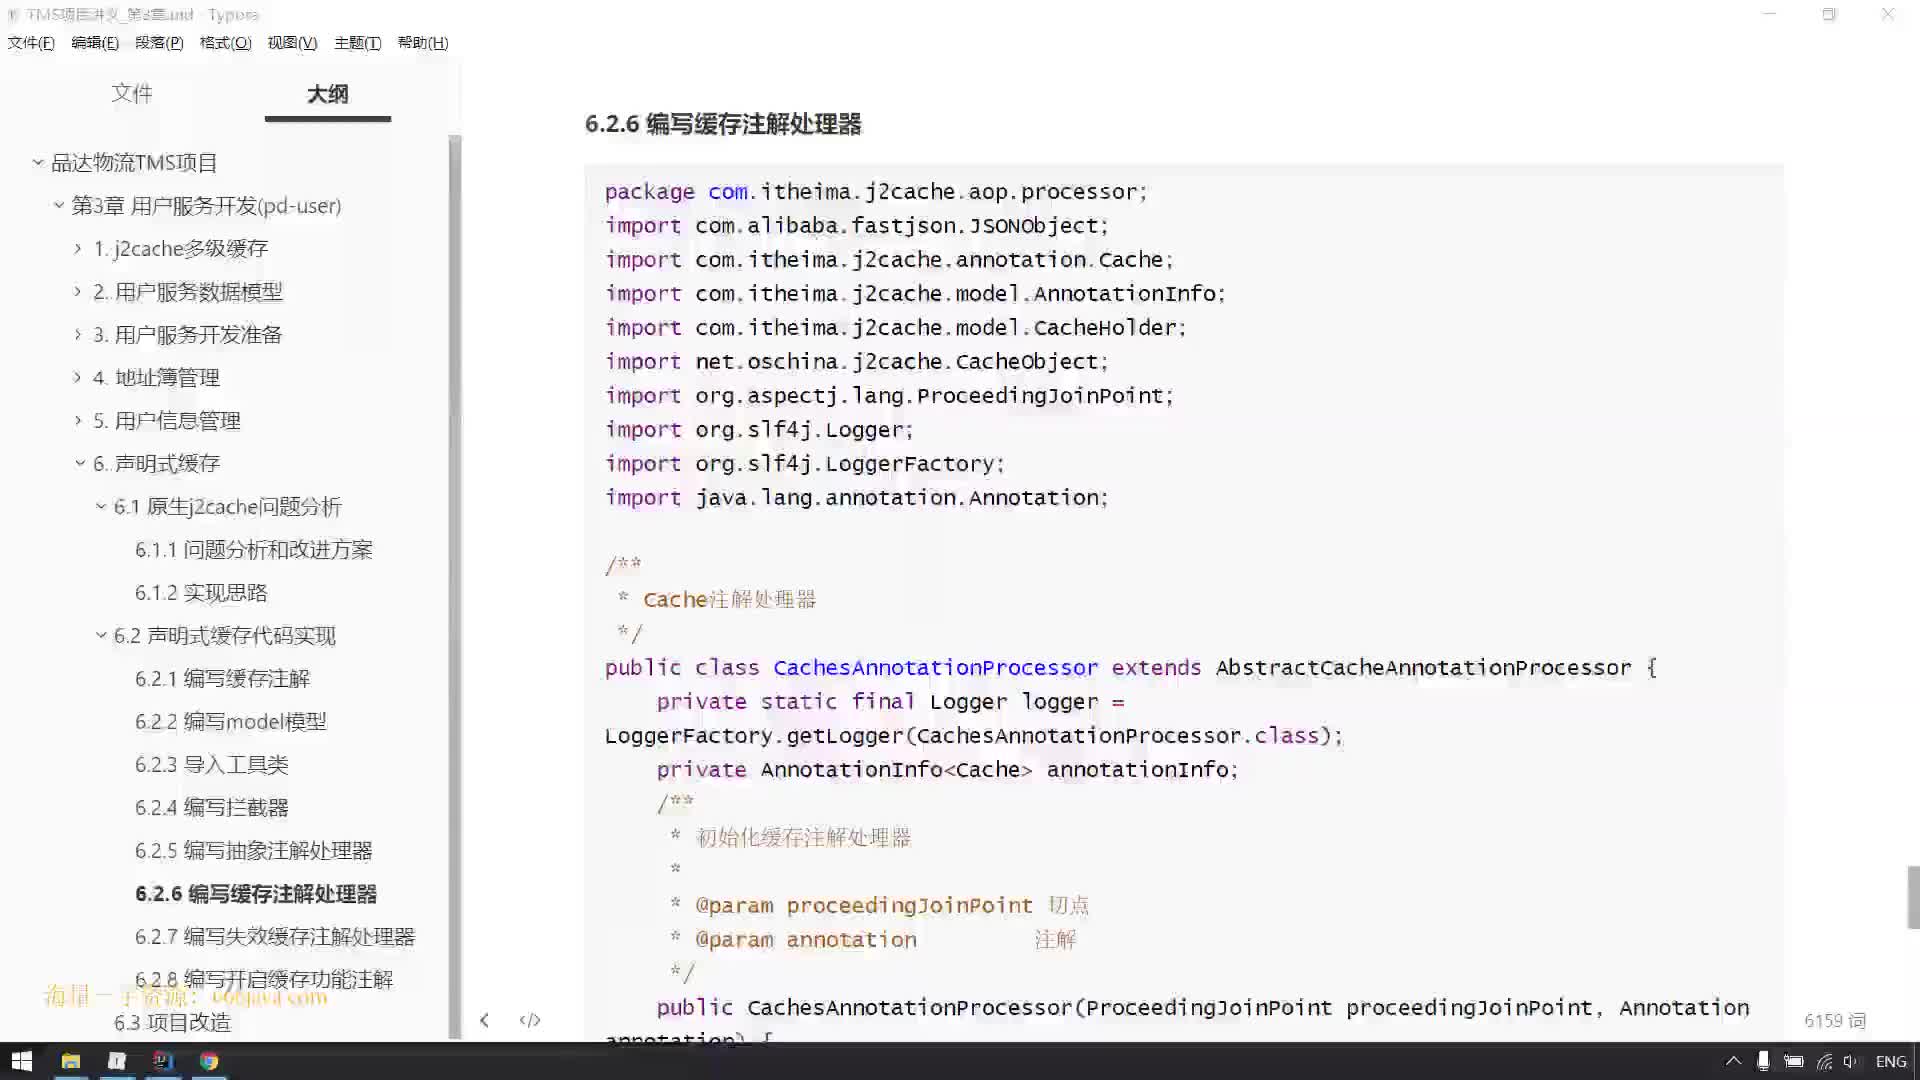Click the import org.slf4j.LoggerFactory line
Screen dimensions: 1920x1080
pyautogui.click(x=804, y=463)
